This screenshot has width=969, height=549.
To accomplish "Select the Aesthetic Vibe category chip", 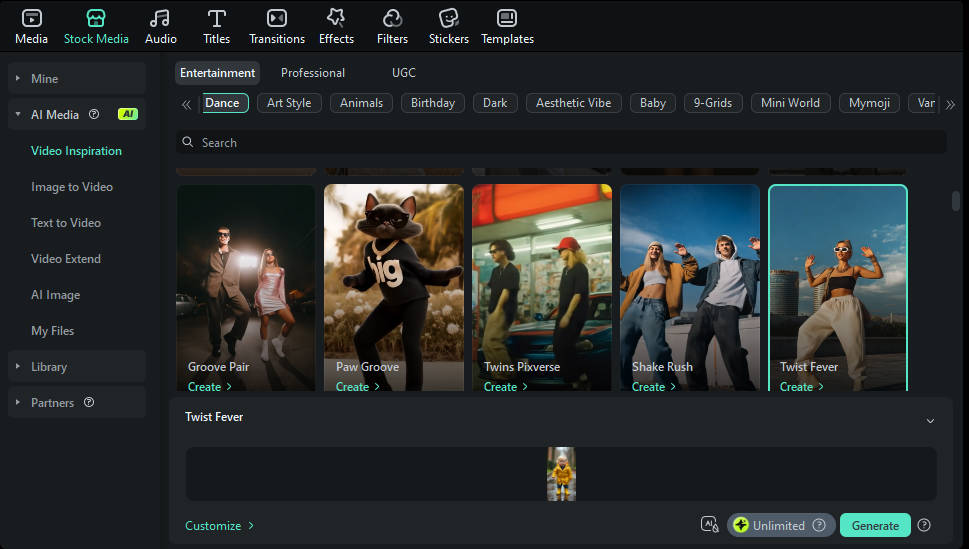I will pos(573,103).
